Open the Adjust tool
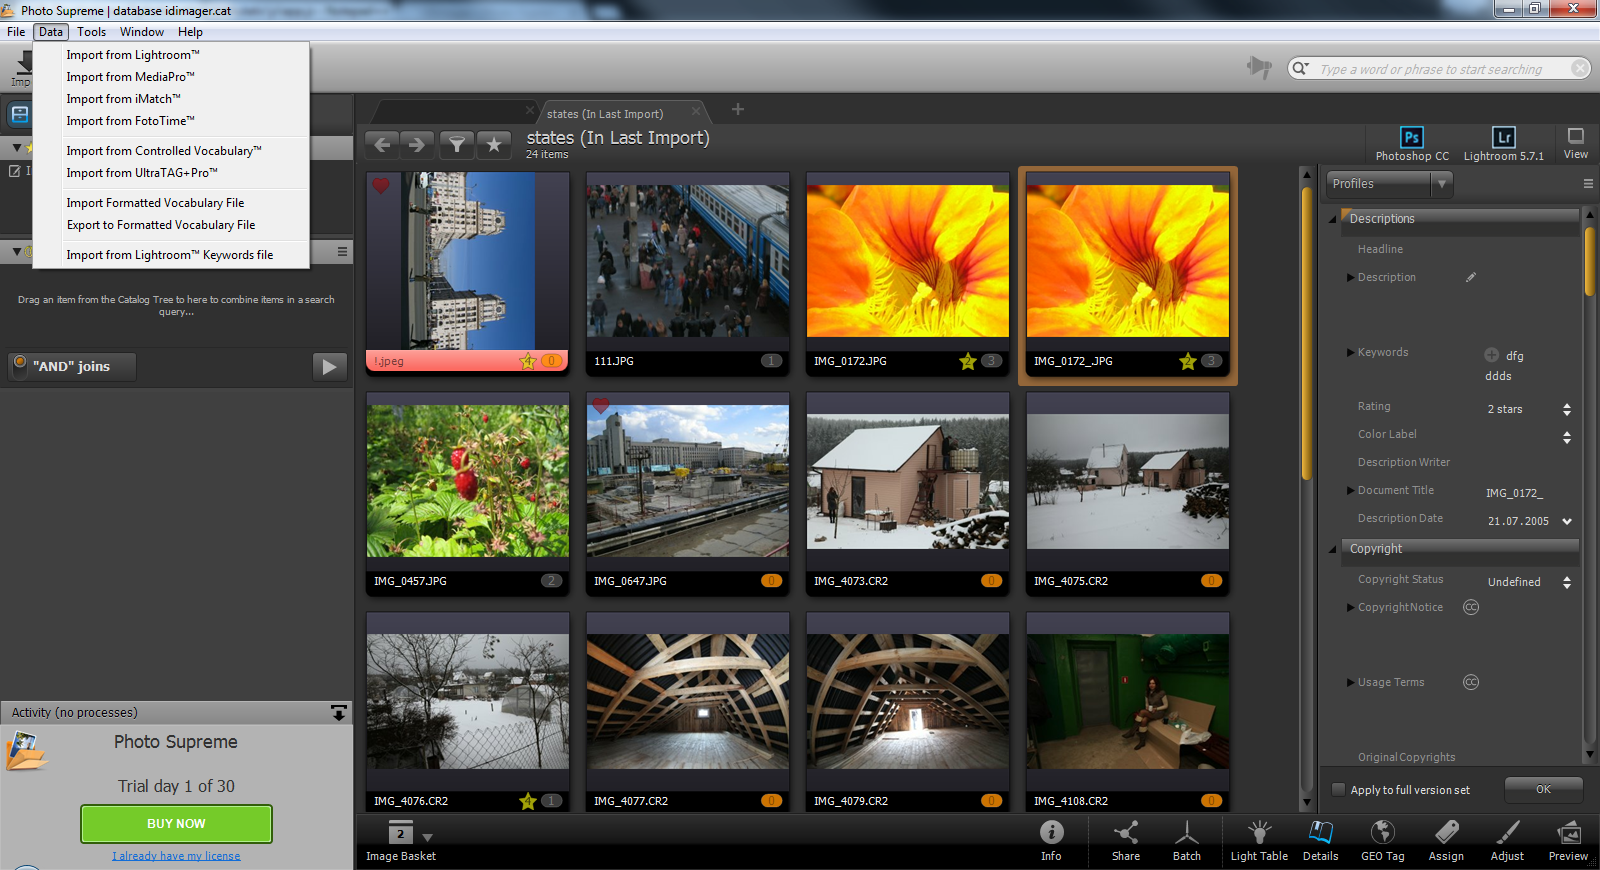1600x870 pixels. click(x=1507, y=839)
